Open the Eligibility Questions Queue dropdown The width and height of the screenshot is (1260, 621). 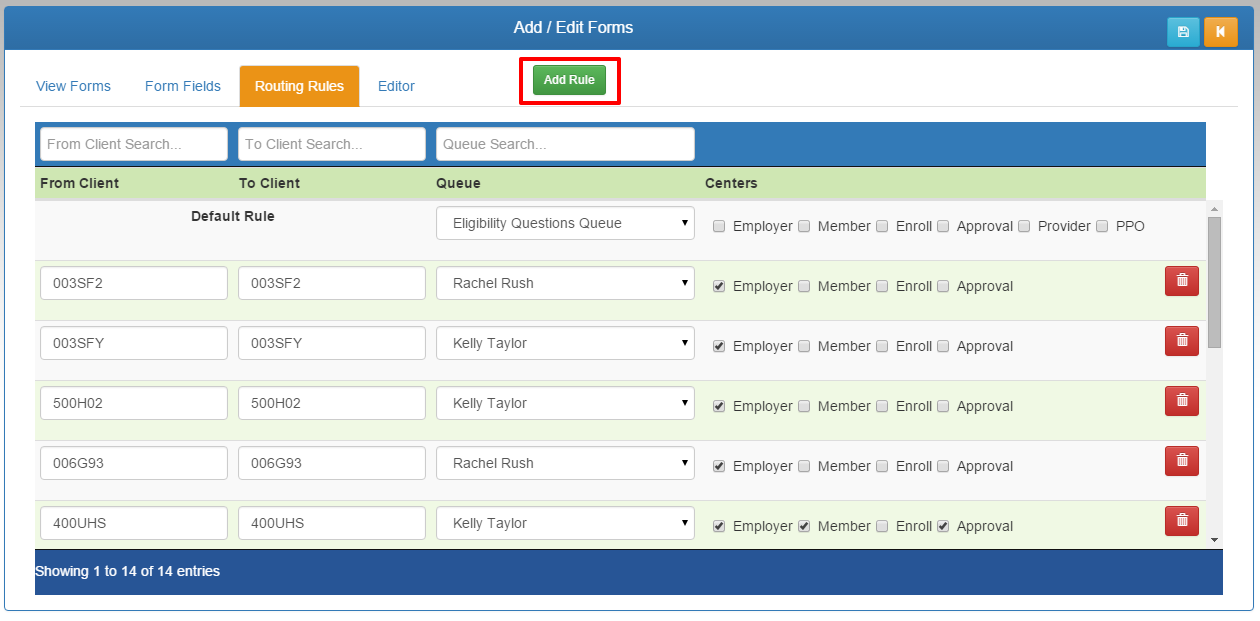(565, 224)
